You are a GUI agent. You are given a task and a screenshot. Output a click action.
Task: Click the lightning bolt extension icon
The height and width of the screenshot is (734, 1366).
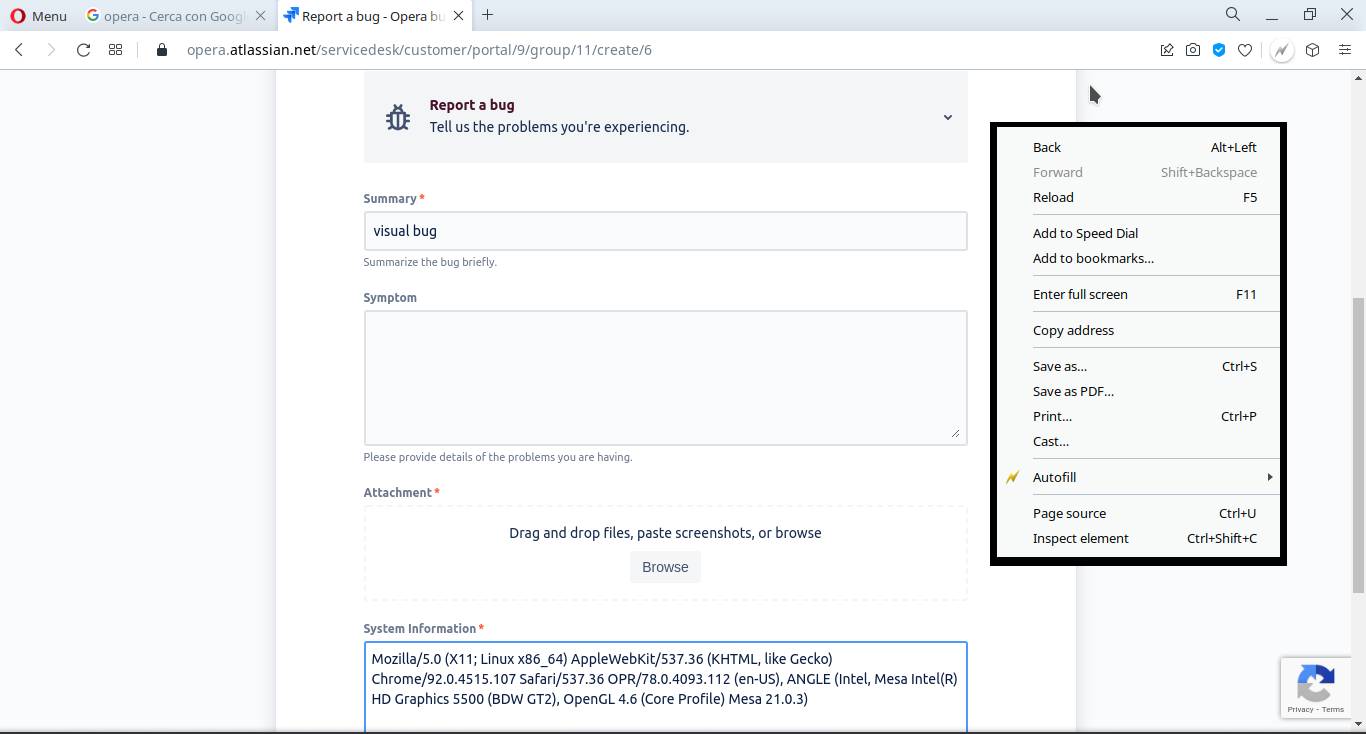click(x=1282, y=50)
